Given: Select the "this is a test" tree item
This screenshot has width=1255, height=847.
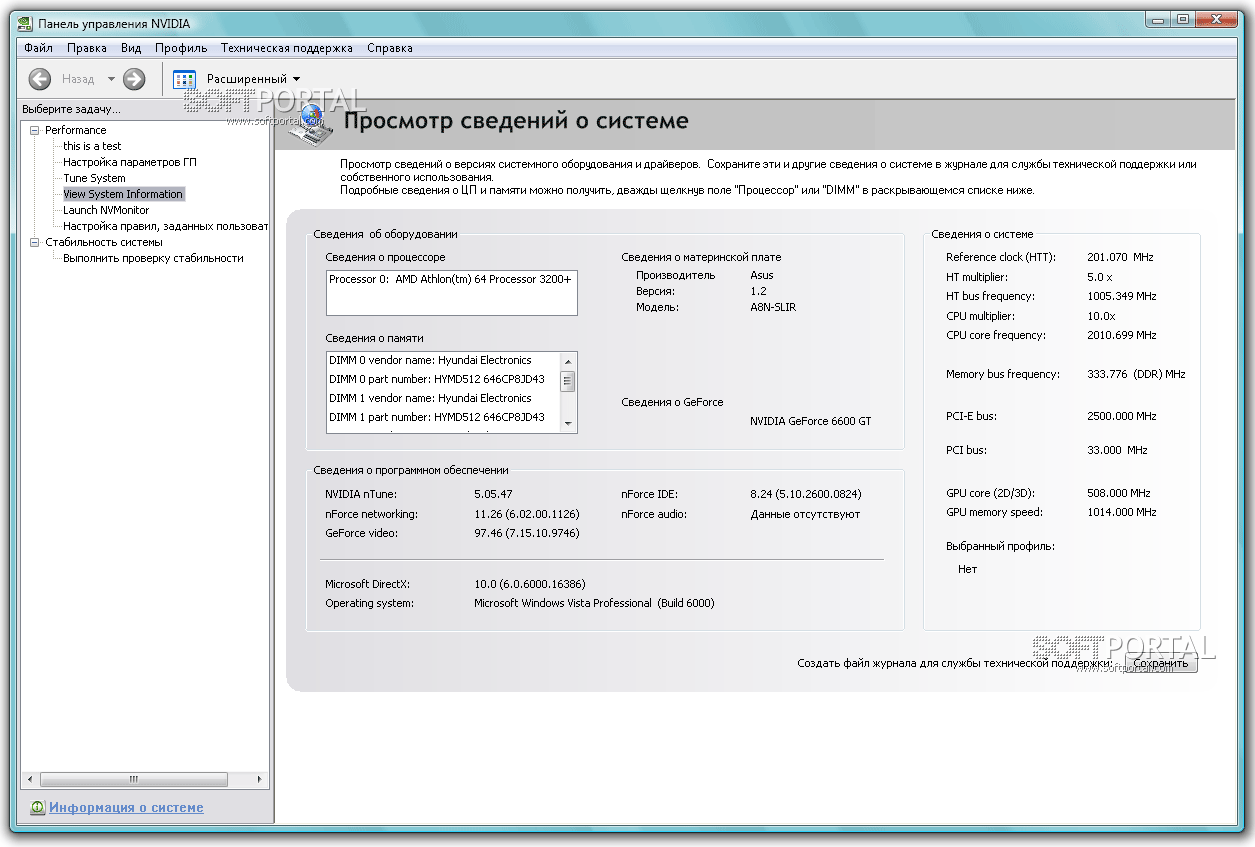Looking at the screenshot, I should pyautogui.click(x=92, y=146).
